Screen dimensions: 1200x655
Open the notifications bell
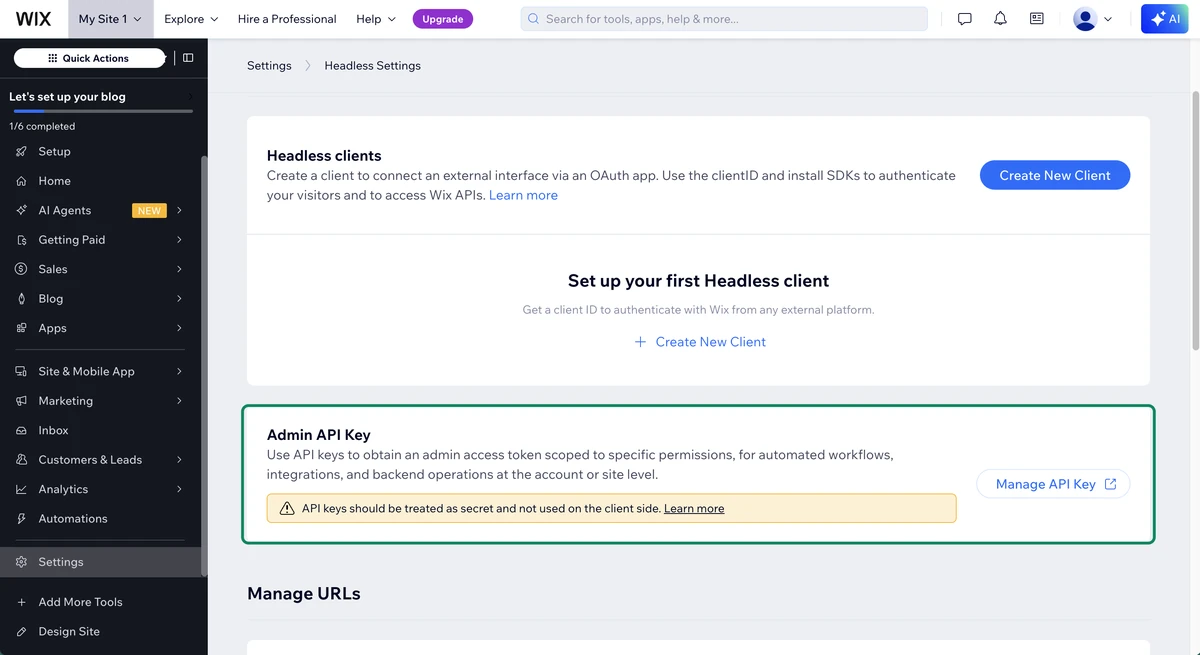coord(1000,19)
